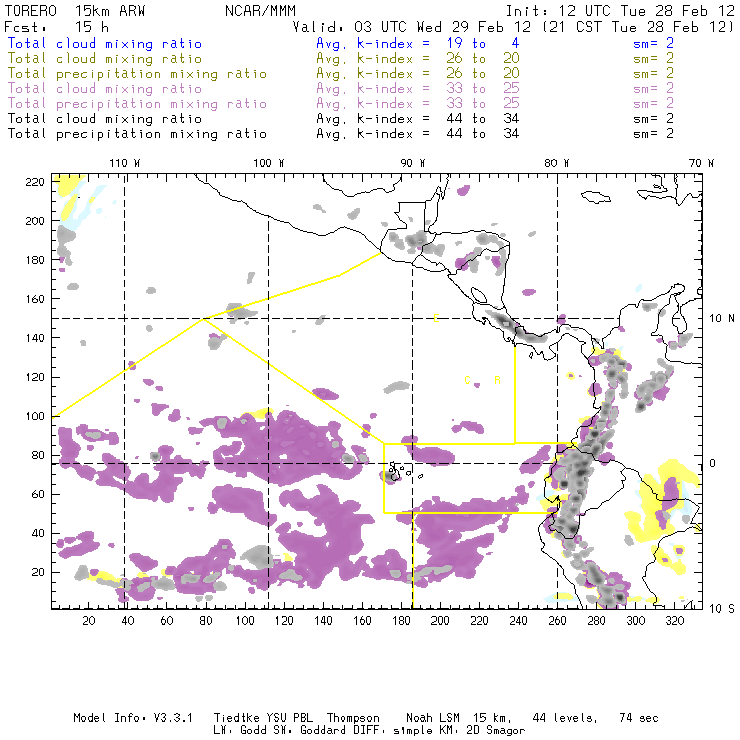The image size is (740, 740).
Task: Select the '80 W' longitude label
Action: click(x=556, y=163)
